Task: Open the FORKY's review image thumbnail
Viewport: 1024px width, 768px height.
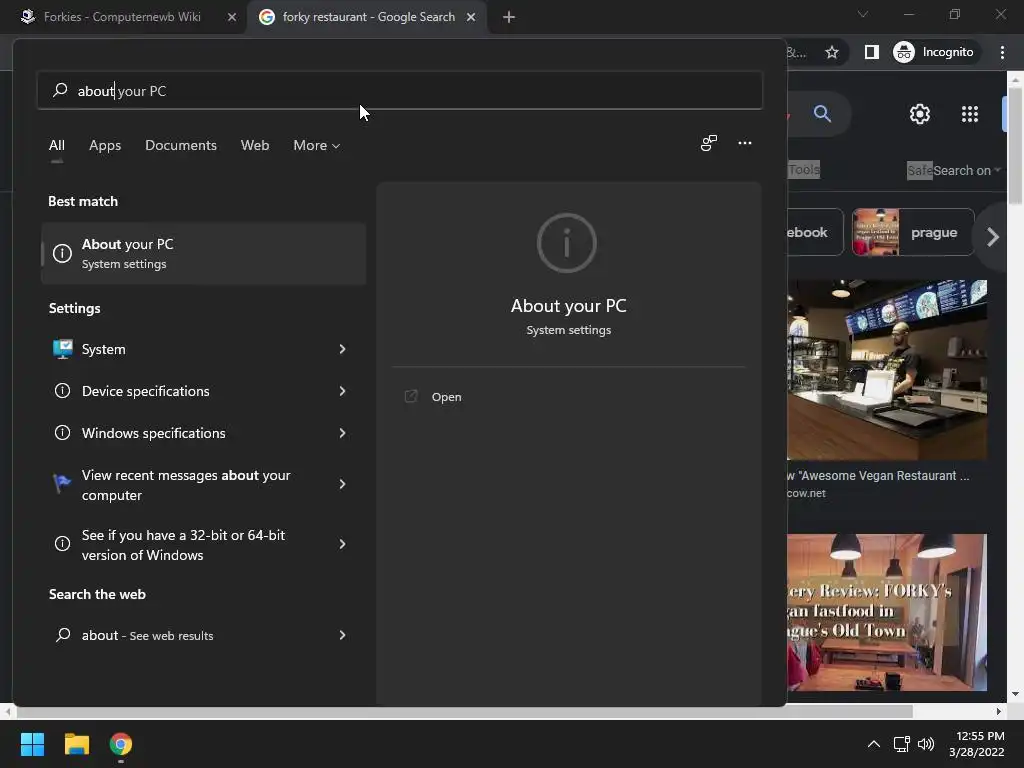Action: [x=887, y=613]
